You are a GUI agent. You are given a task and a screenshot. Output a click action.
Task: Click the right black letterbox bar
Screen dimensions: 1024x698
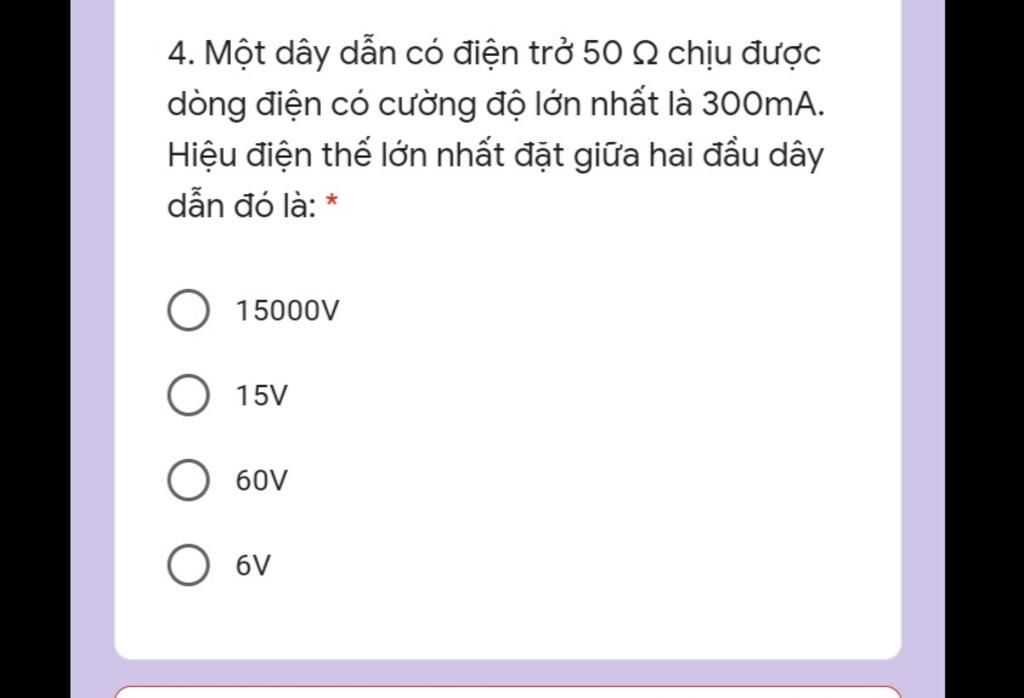984,349
